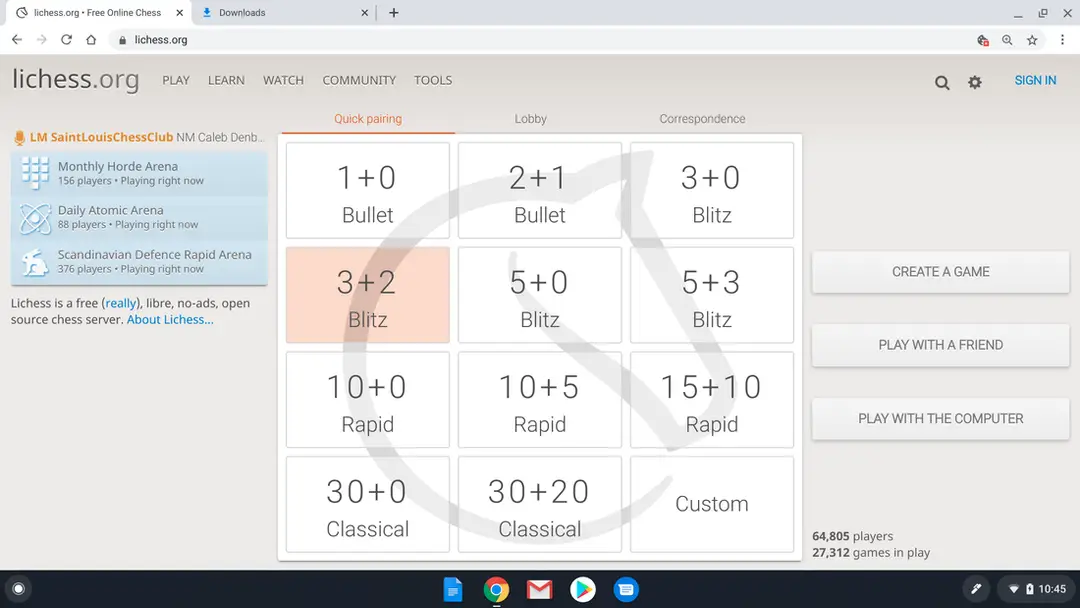
Task: Click the Scandinavian Defence rabbit icon
Action: point(34,262)
